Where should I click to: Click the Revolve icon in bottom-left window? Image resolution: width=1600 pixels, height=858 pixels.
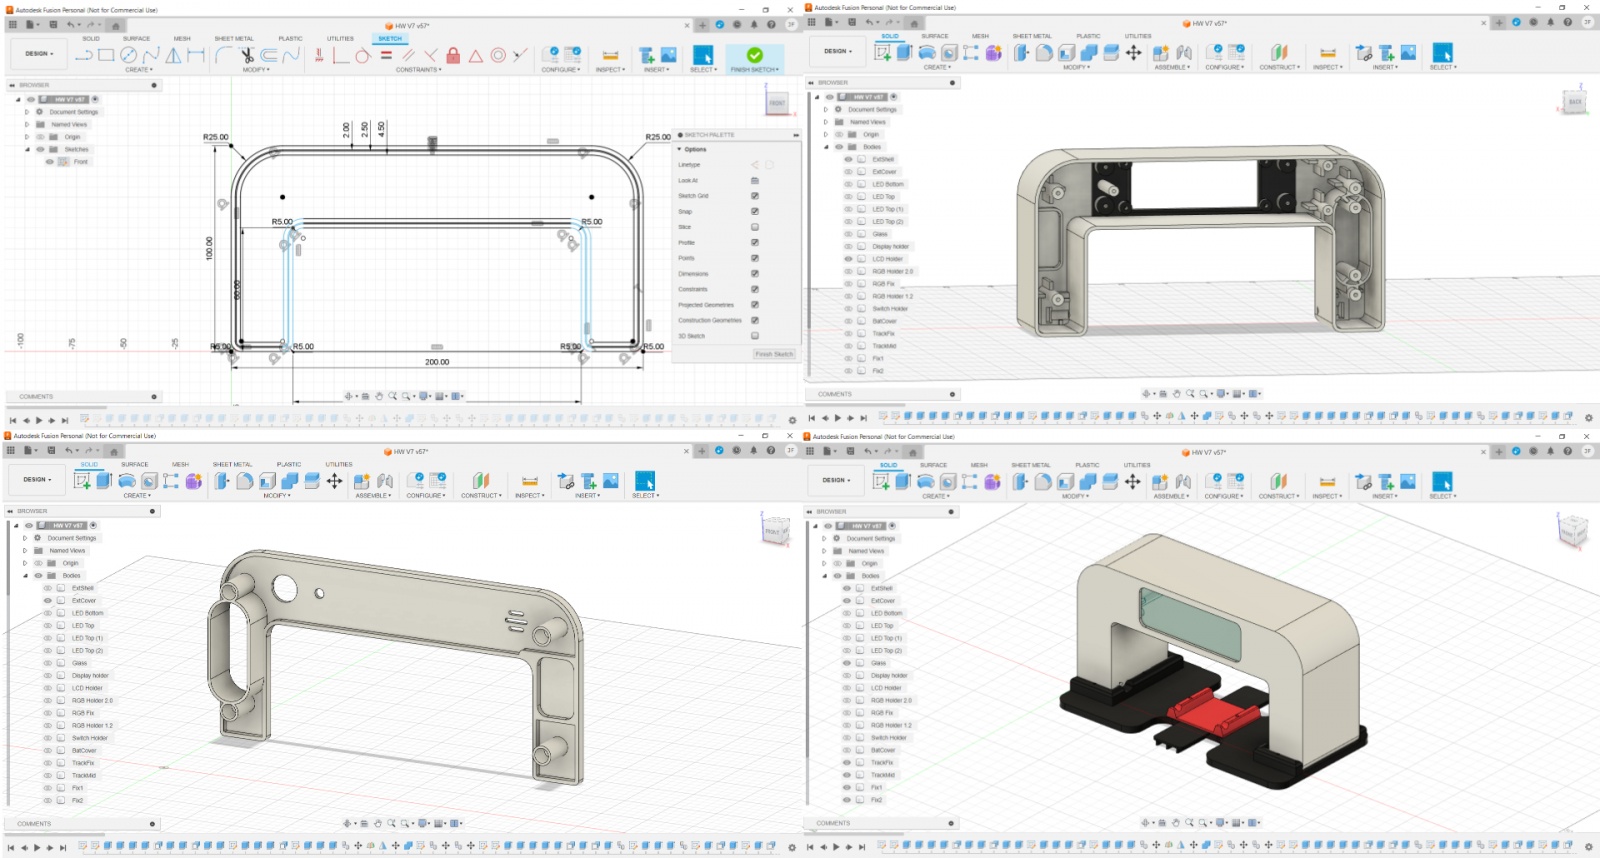(127, 481)
